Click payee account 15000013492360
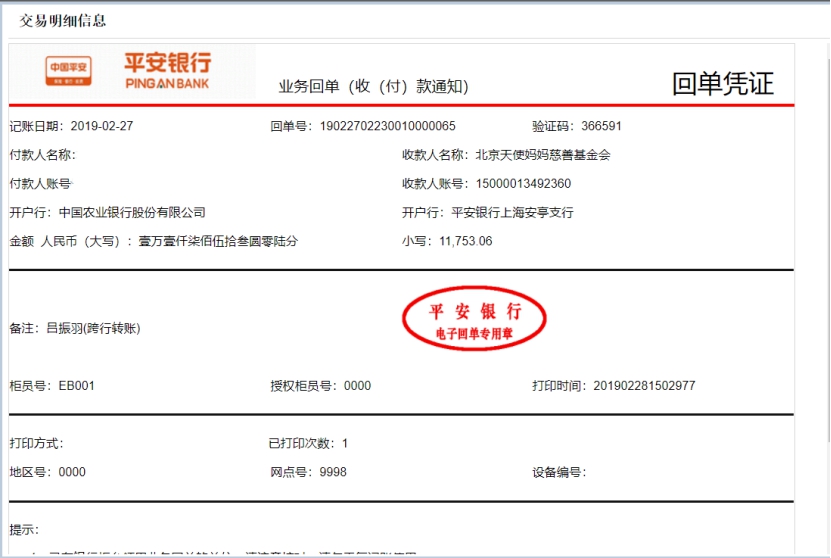The height and width of the screenshot is (558, 831). tap(523, 184)
